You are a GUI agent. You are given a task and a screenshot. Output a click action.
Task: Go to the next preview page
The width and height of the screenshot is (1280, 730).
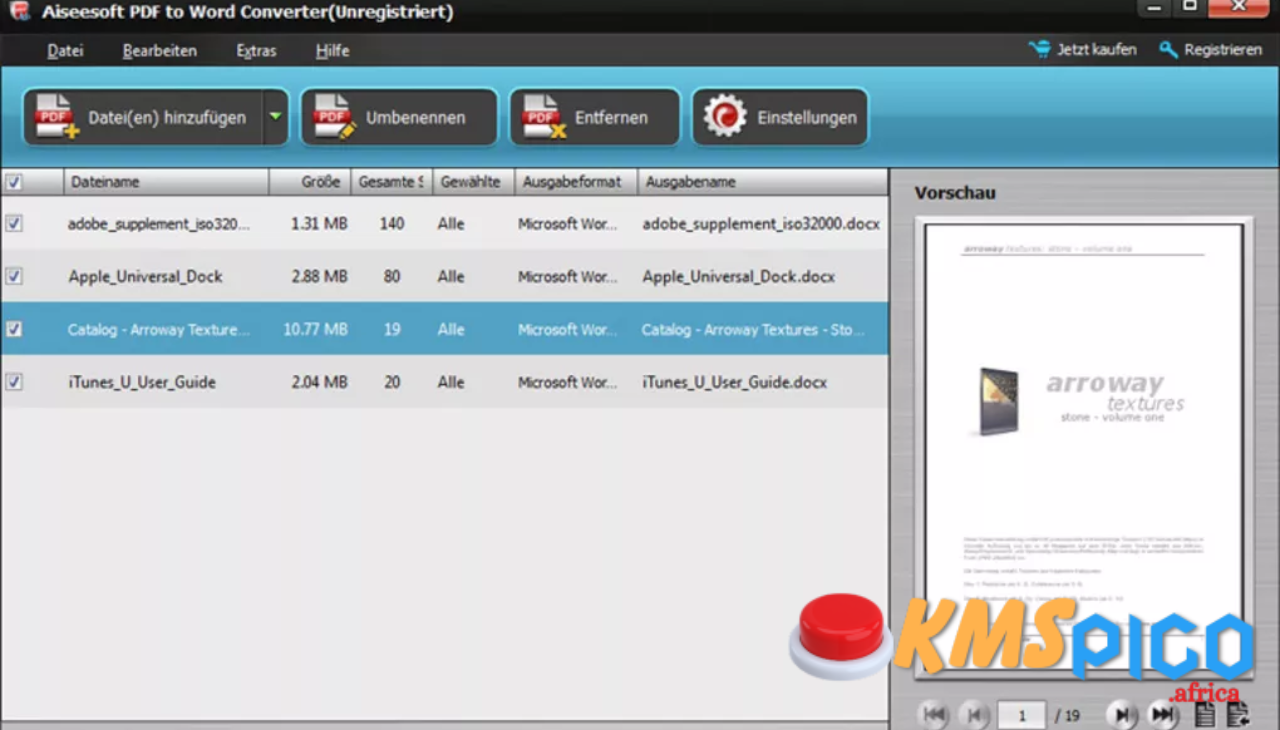click(1122, 714)
